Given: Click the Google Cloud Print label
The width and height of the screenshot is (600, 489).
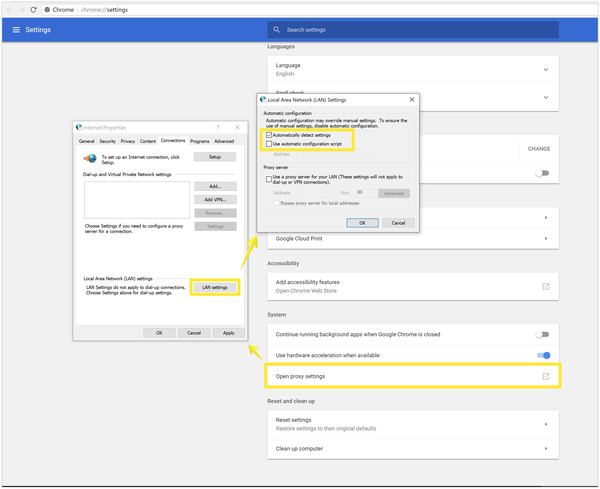Looking at the screenshot, I should tap(299, 238).
